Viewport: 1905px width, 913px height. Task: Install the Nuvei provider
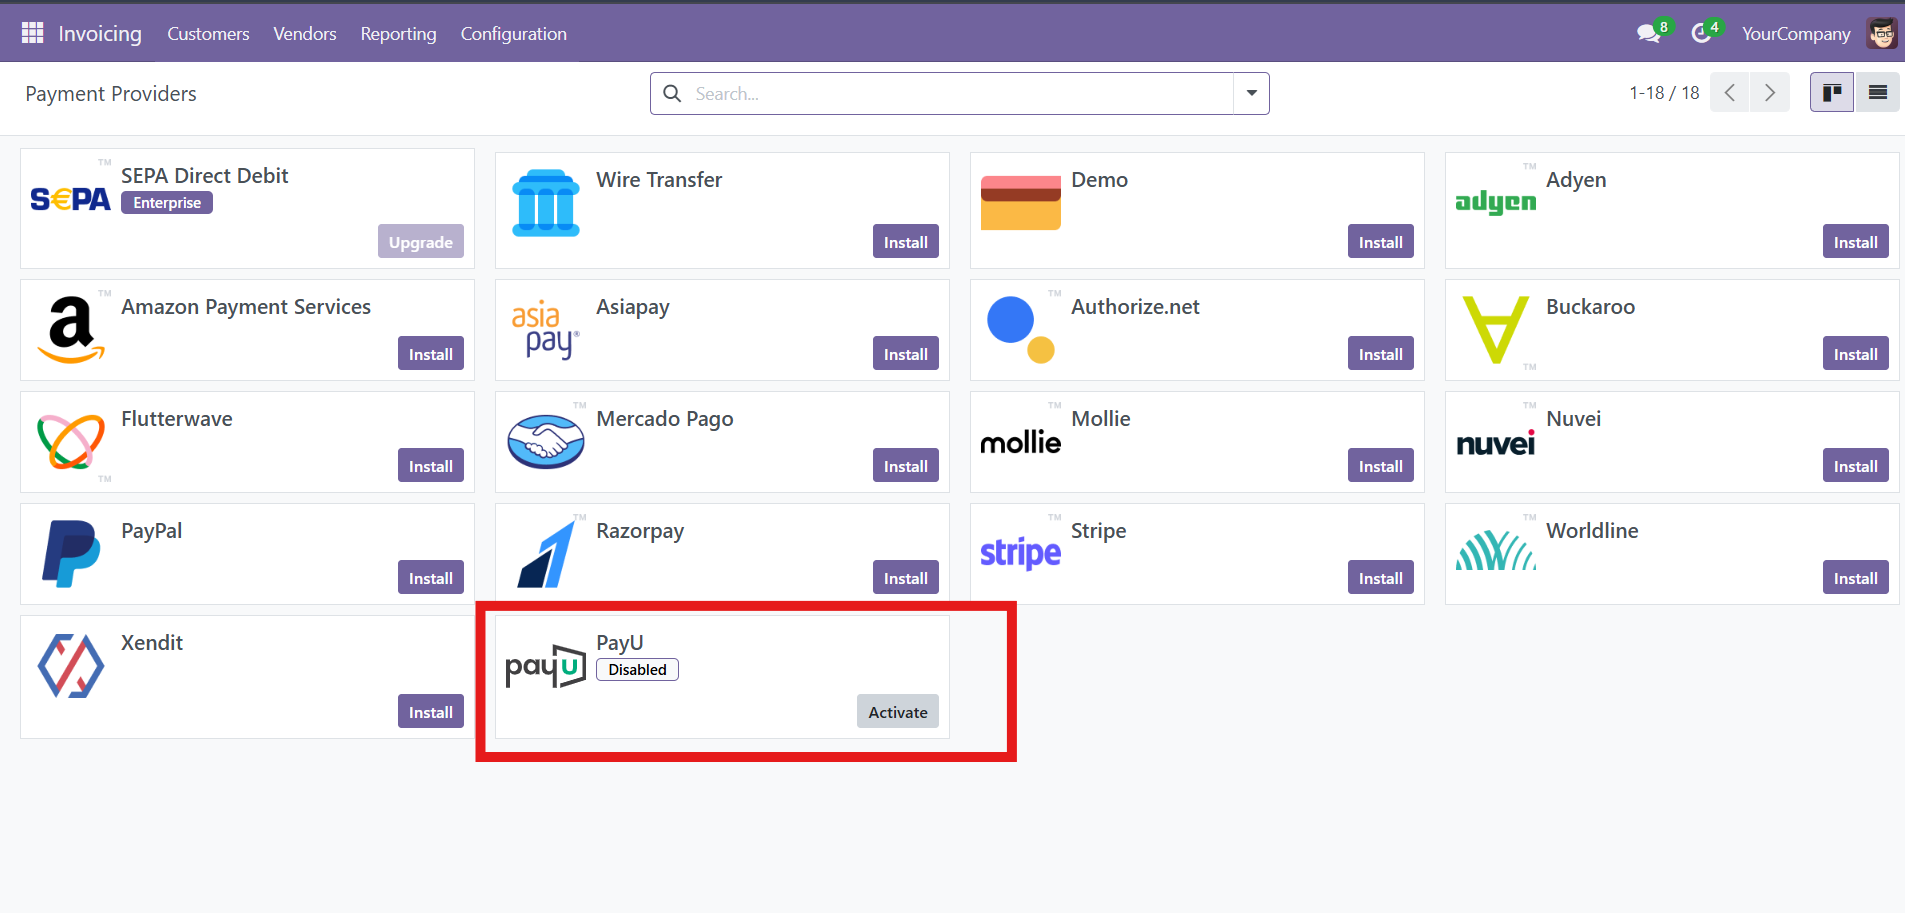coord(1856,466)
